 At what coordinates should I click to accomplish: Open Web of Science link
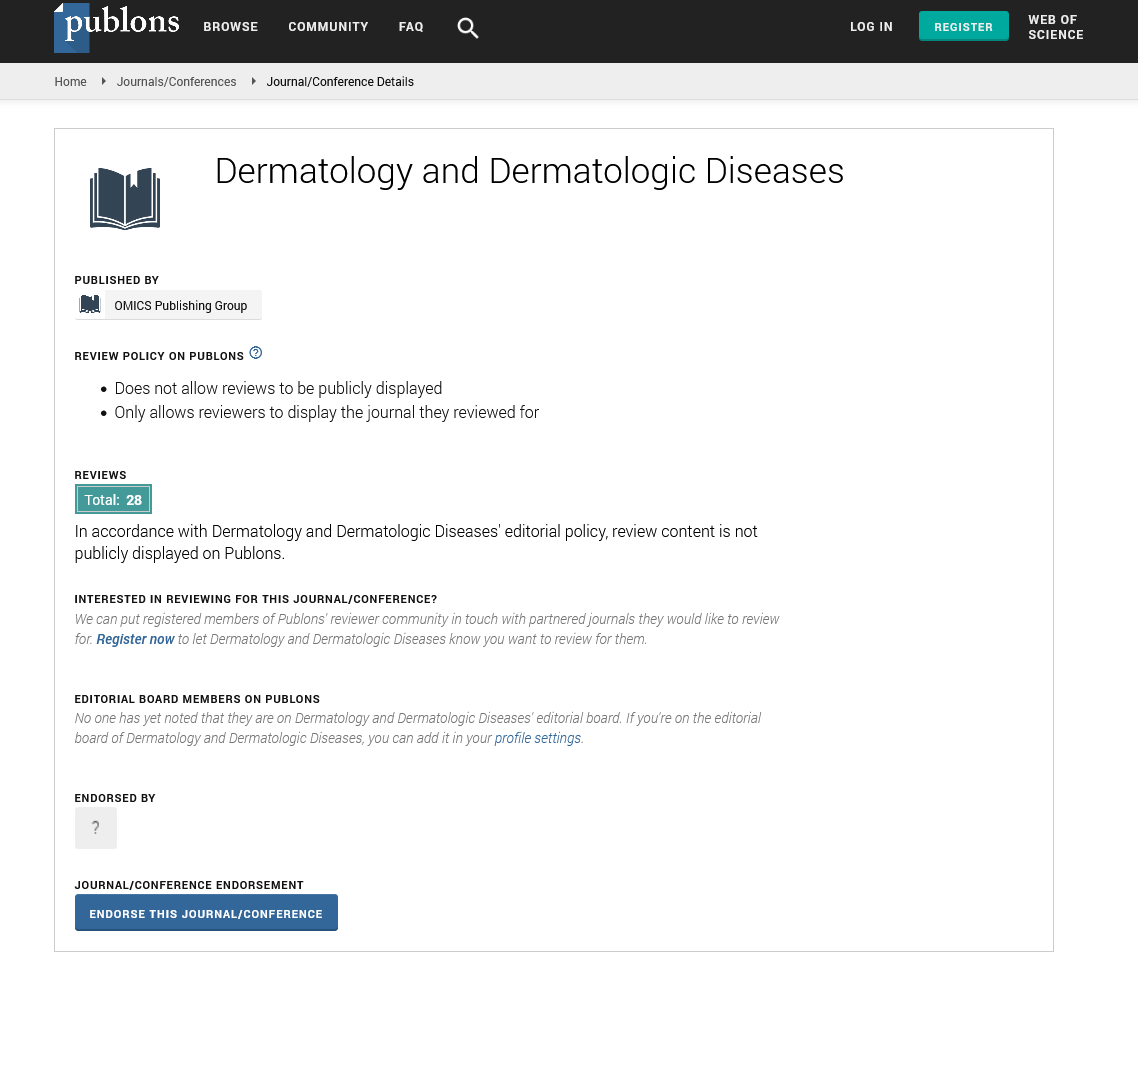click(x=1055, y=27)
